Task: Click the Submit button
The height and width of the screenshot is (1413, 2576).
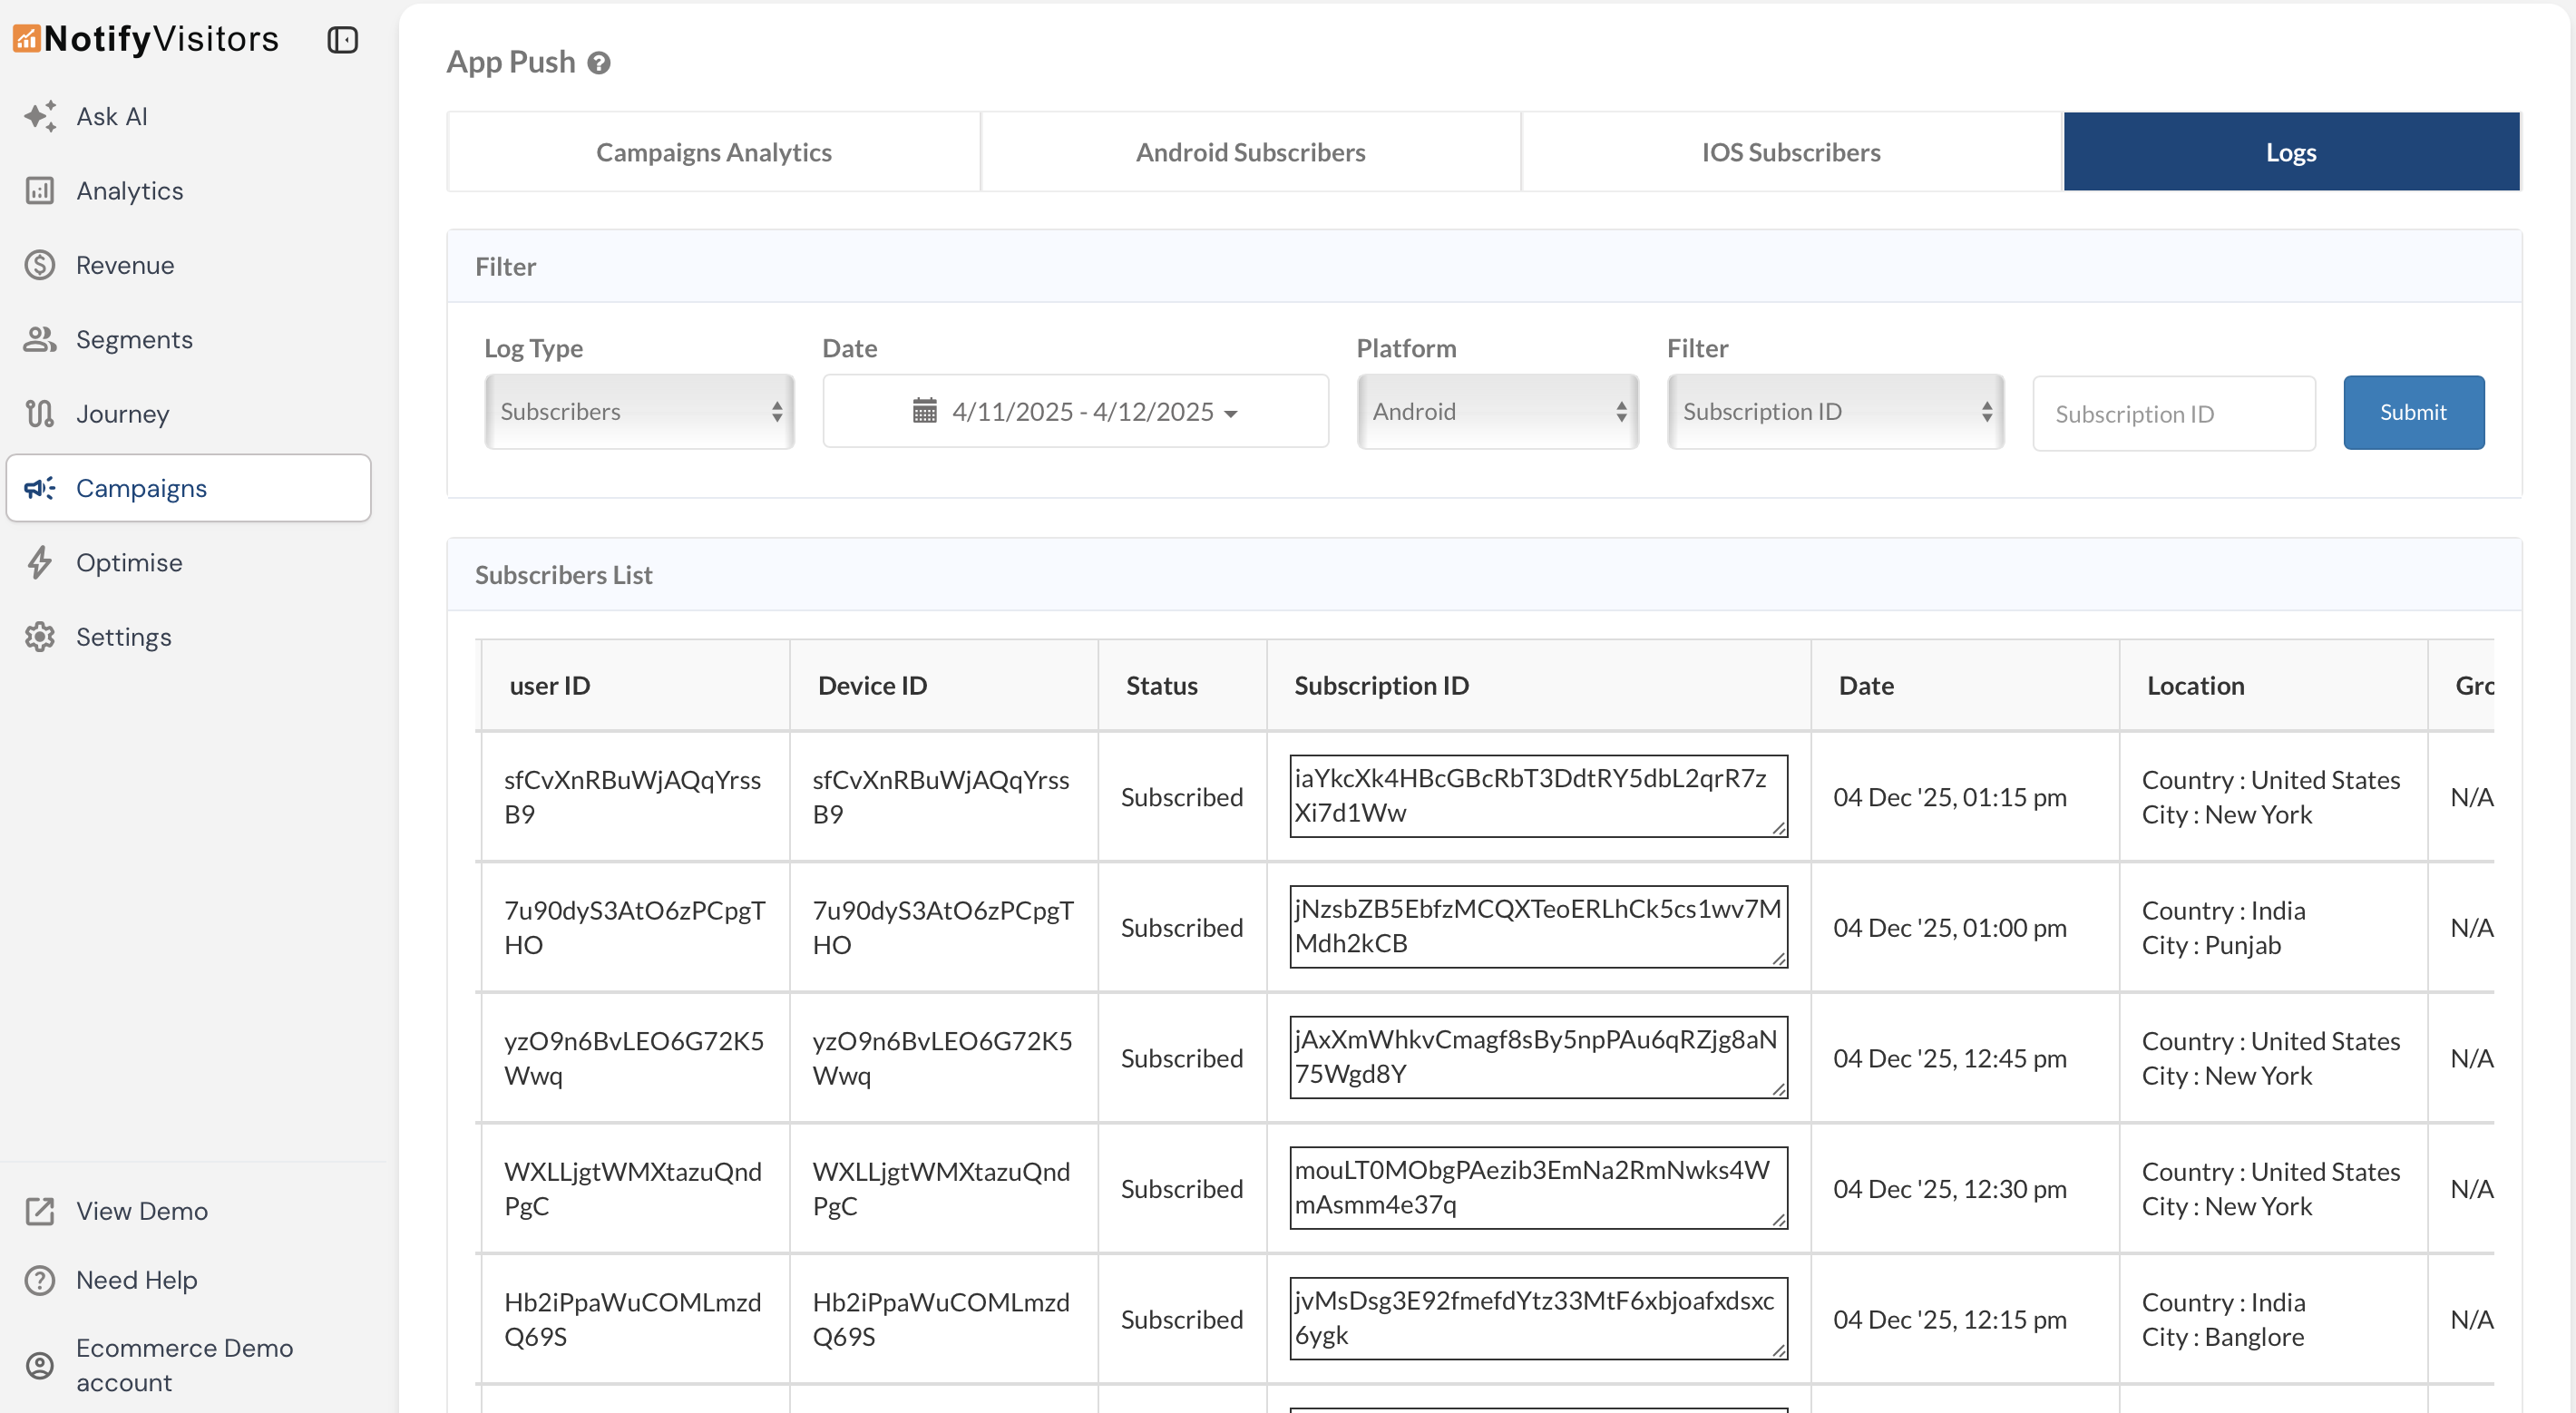Action: point(2412,412)
